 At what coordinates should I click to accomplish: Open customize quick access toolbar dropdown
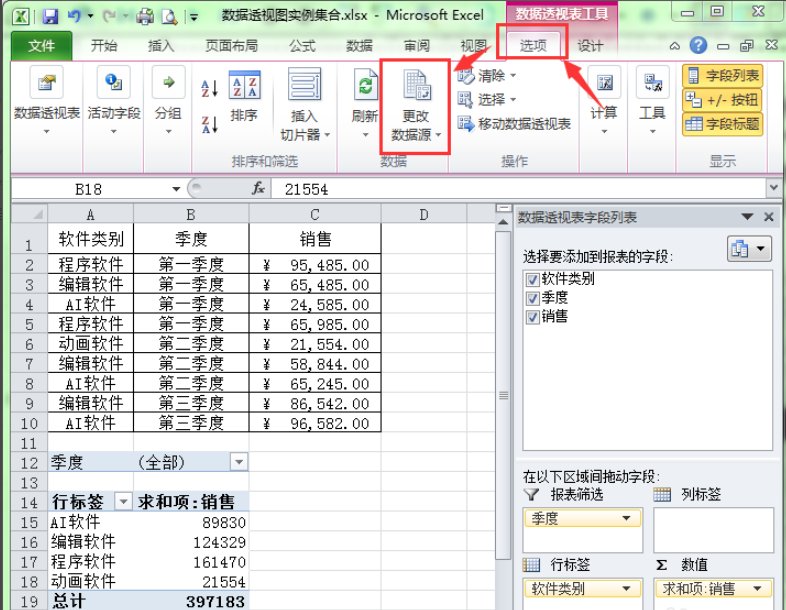click(x=193, y=18)
